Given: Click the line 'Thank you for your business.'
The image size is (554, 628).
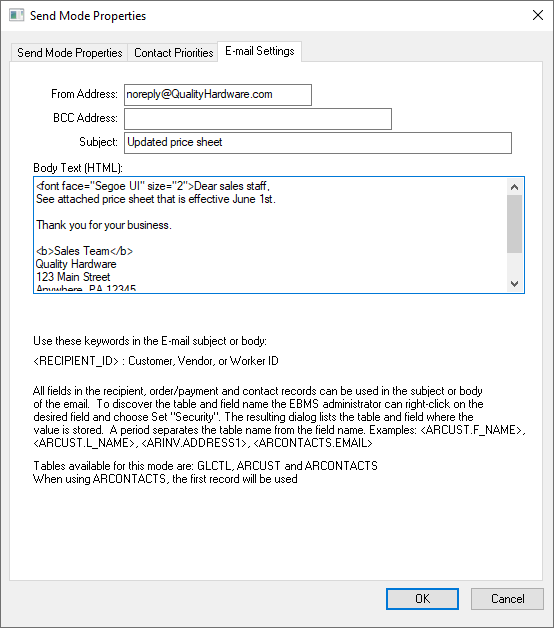Looking at the screenshot, I should point(104,225).
